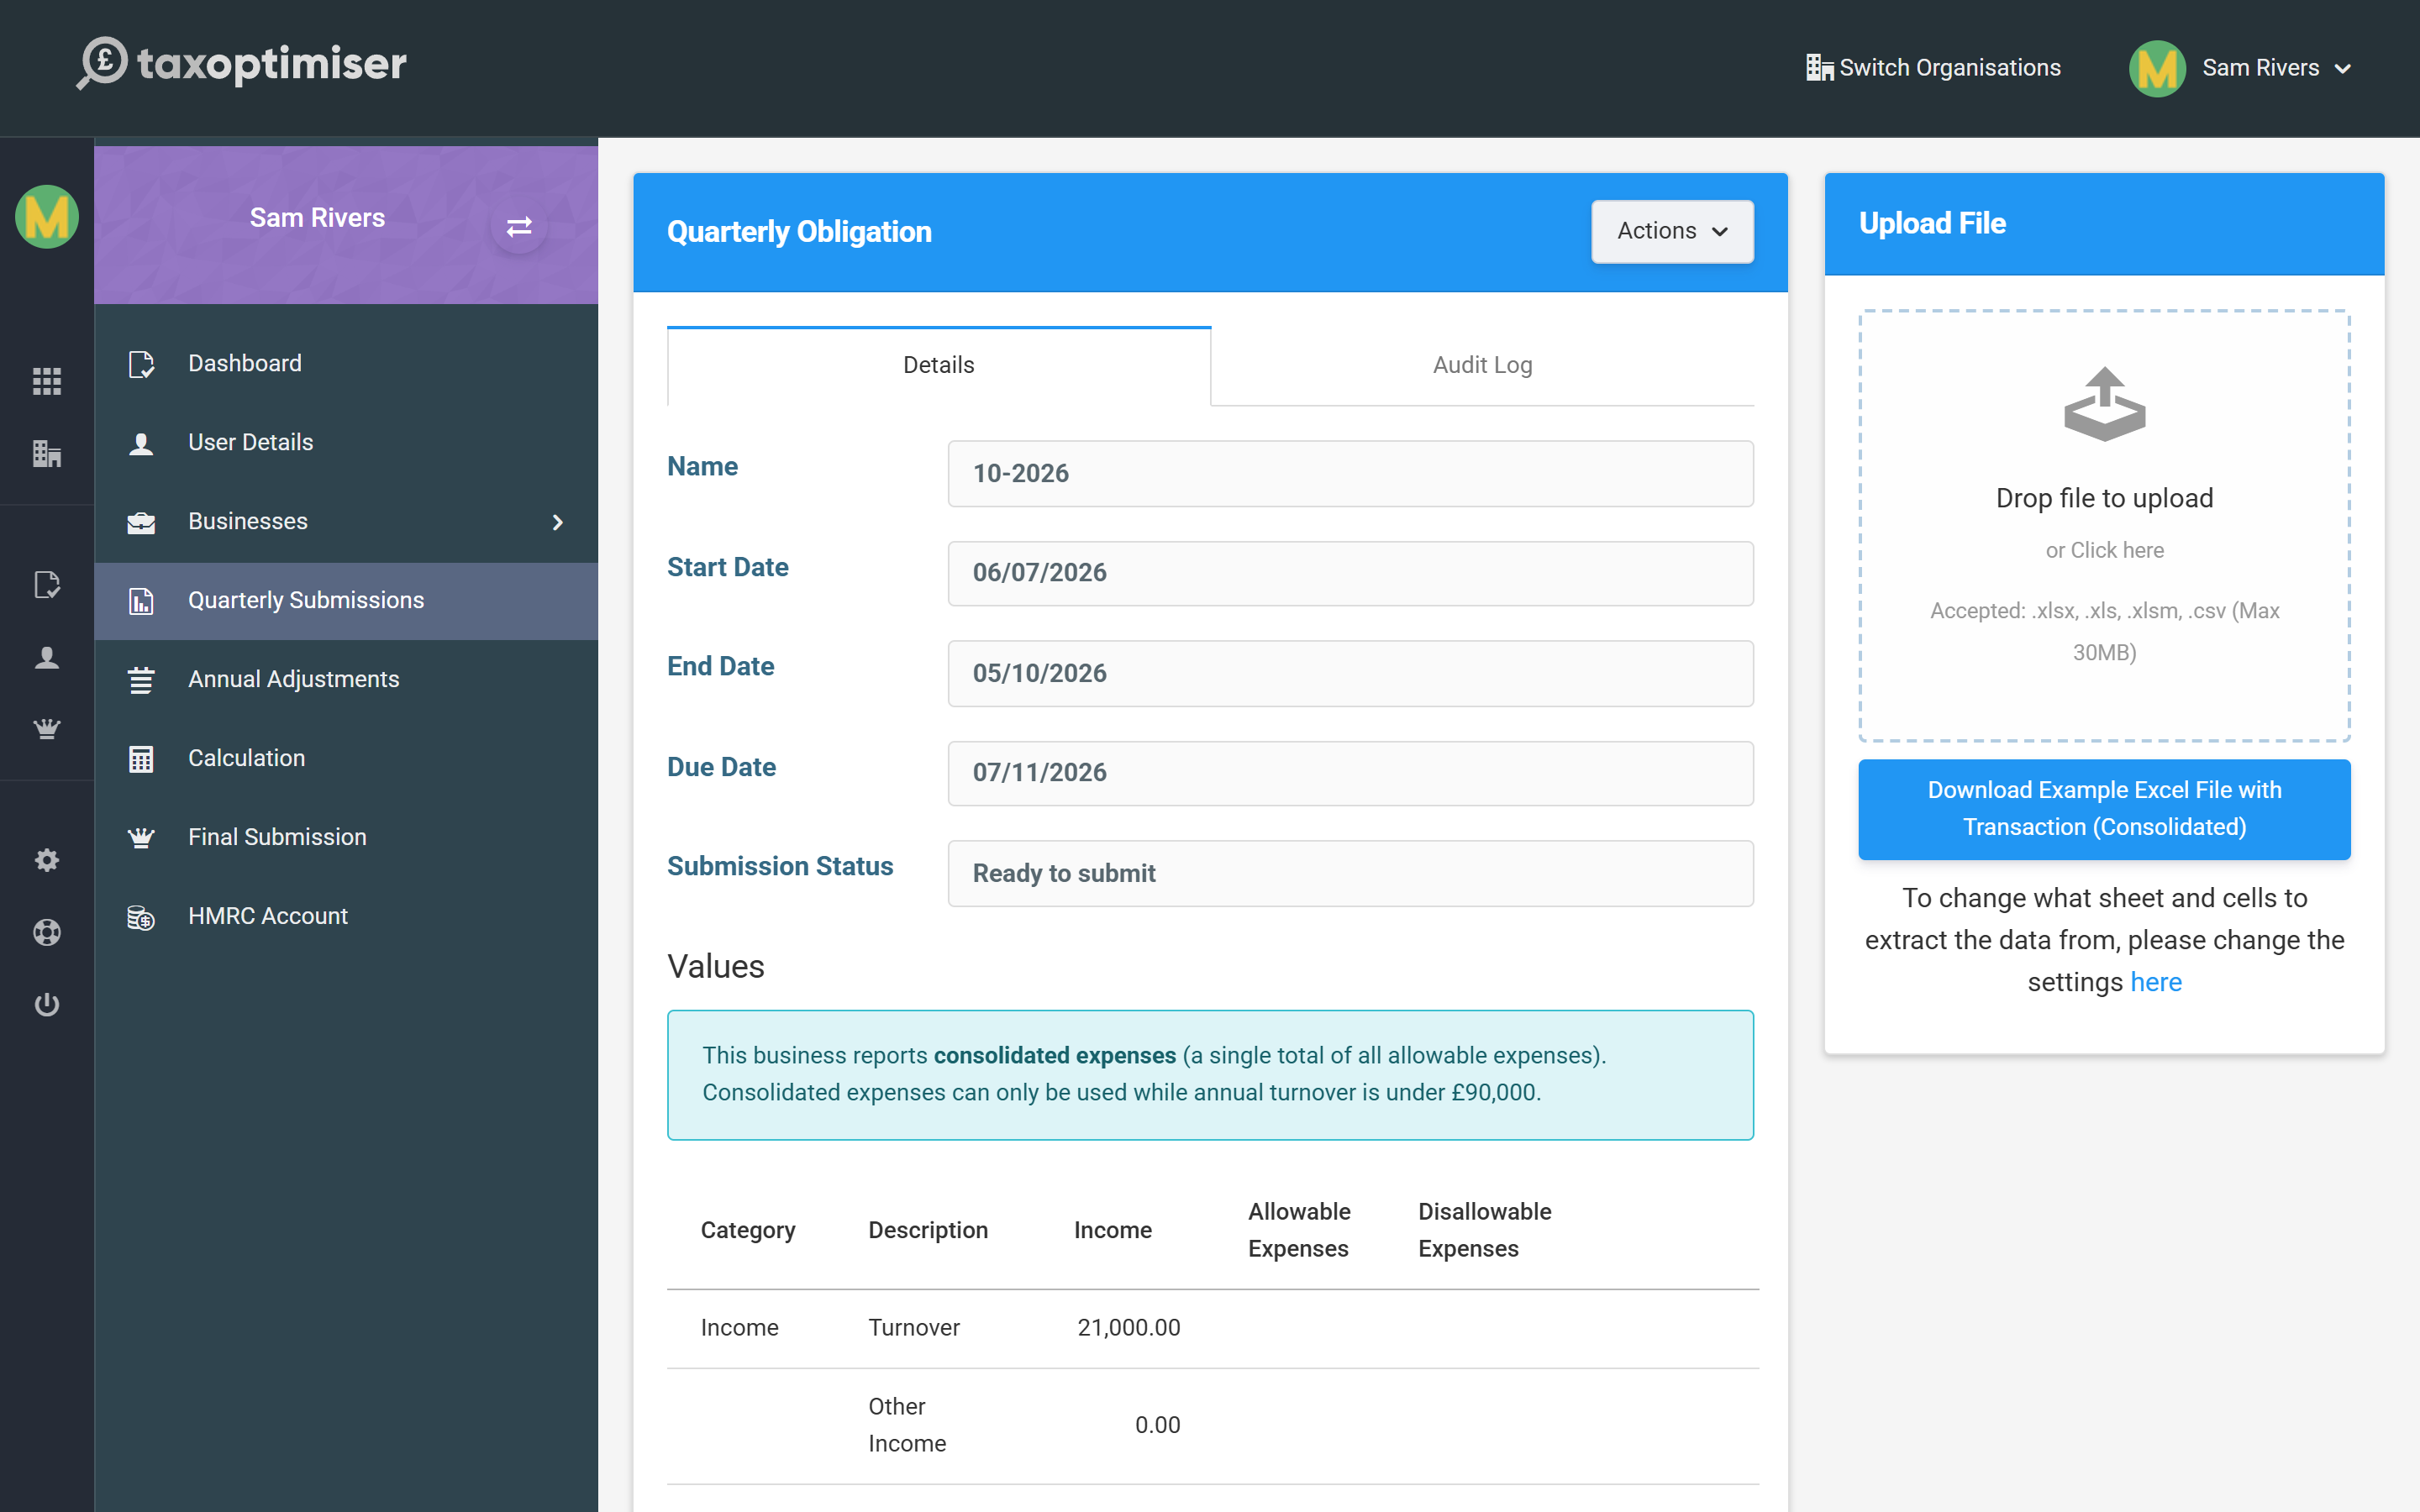The width and height of the screenshot is (2420, 1512).
Task: Click the 'Category' column header
Action: pos(747,1230)
